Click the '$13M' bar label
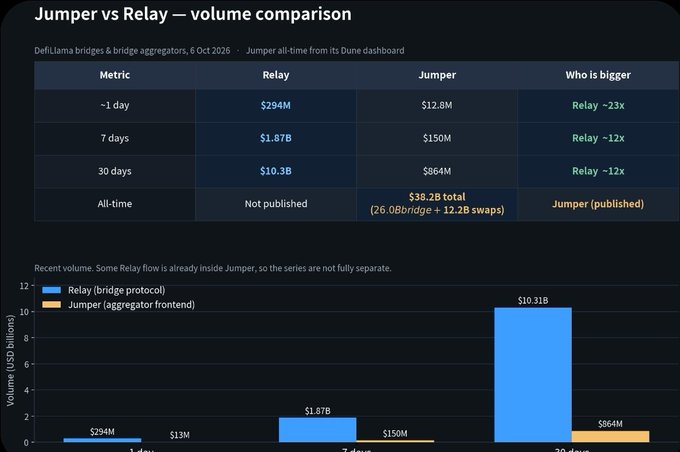 tap(180, 435)
